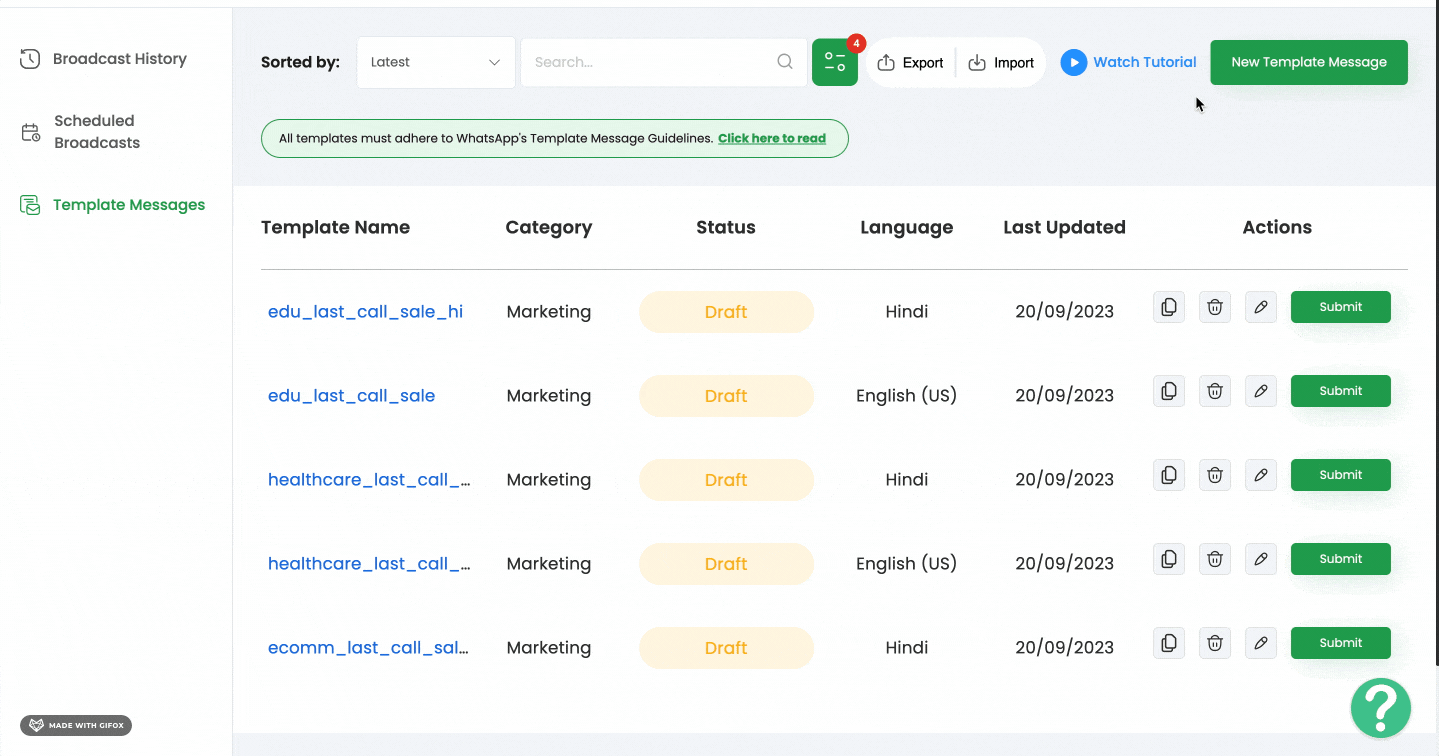Edit the edu_last_call_sale_hi template
The height and width of the screenshot is (756, 1439).
[x=1261, y=307]
